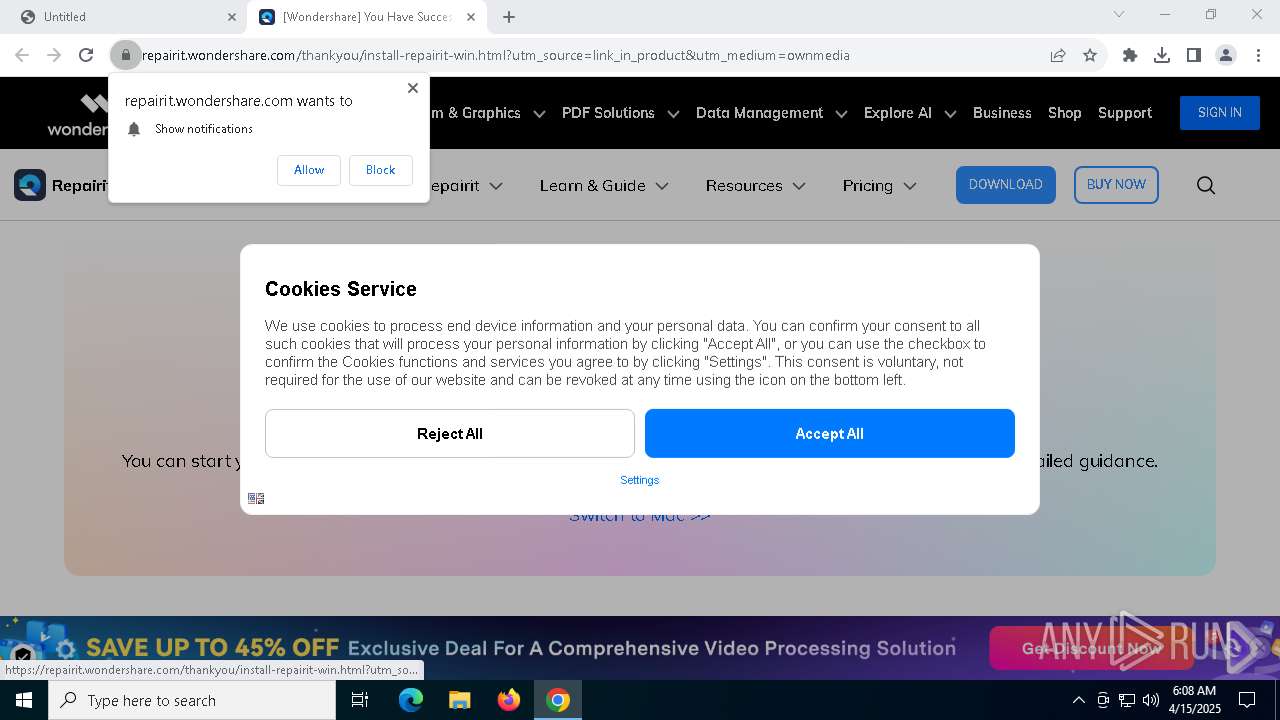Click the share page icon in address bar
The width and height of the screenshot is (1280, 720).
1058,55
